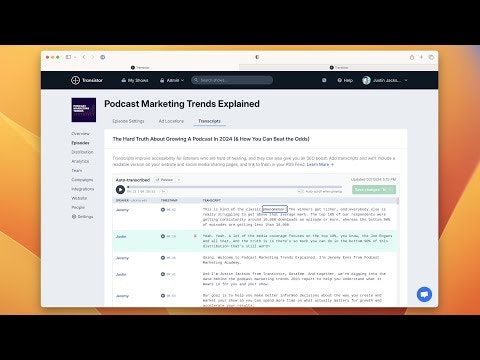Open Campaigns in the sidebar
480x360 pixels.
[82, 180]
